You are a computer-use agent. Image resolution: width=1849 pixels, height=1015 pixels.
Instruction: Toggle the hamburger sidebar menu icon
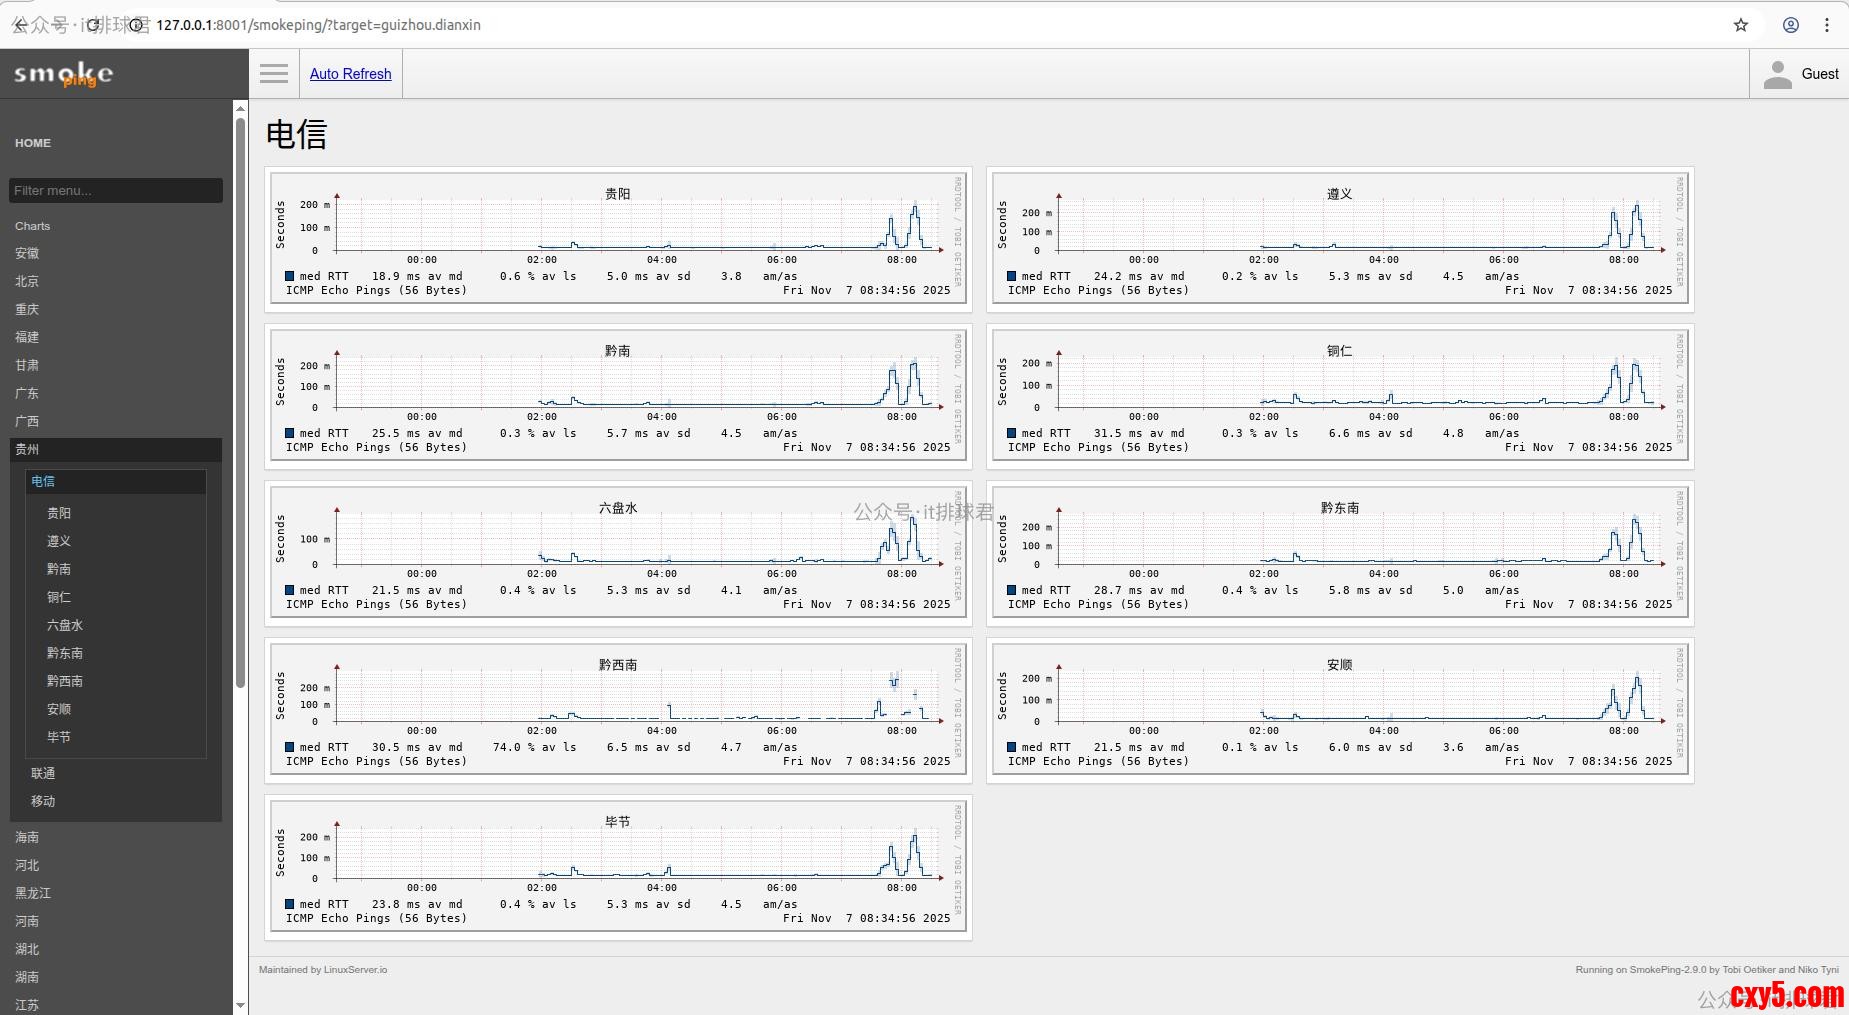coord(273,74)
